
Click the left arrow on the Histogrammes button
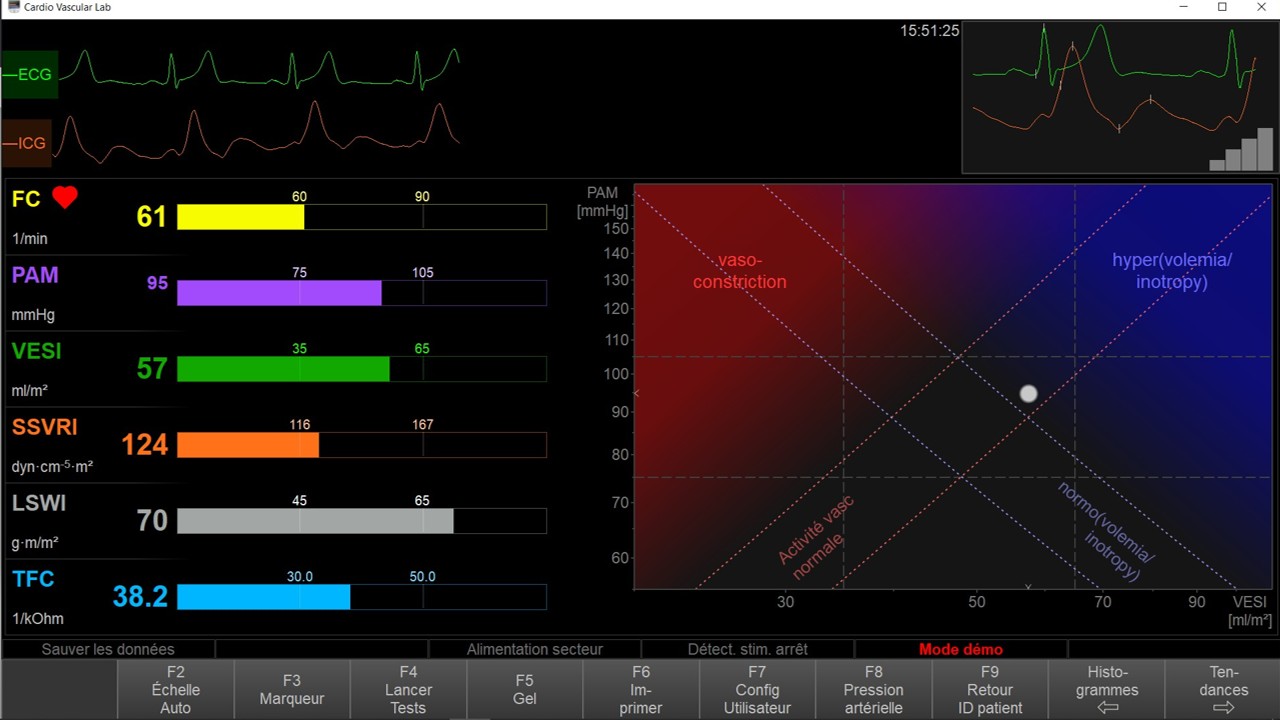click(x=1106, y=708)
